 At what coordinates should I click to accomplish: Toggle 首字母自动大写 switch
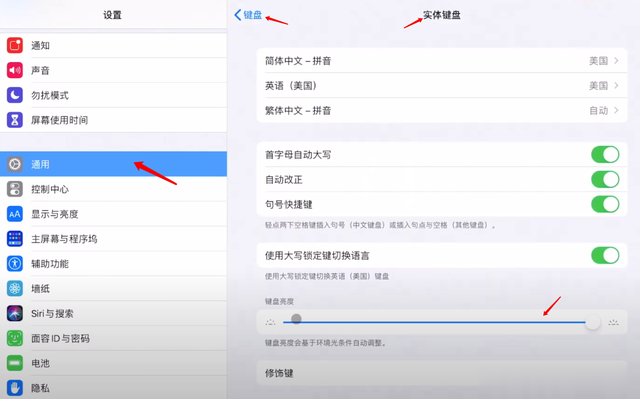click(x=605, y=155)
